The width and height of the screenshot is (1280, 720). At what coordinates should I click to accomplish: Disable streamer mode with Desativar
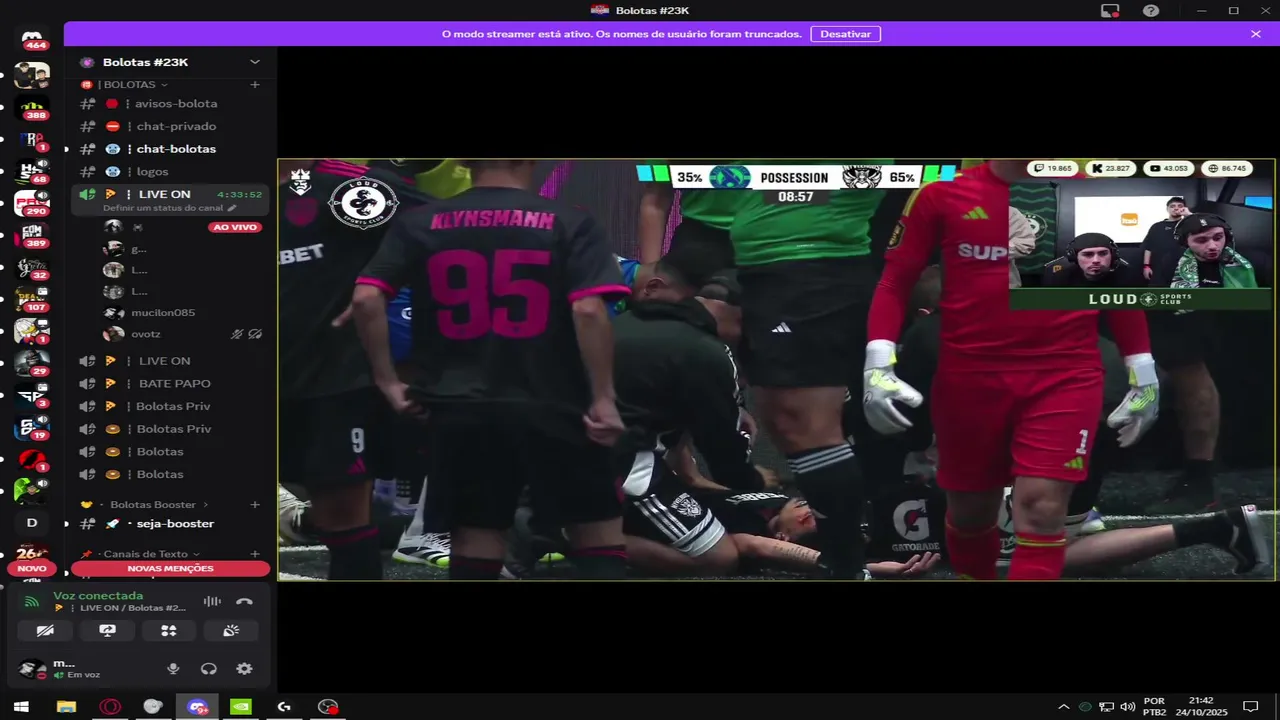(845, 34)
